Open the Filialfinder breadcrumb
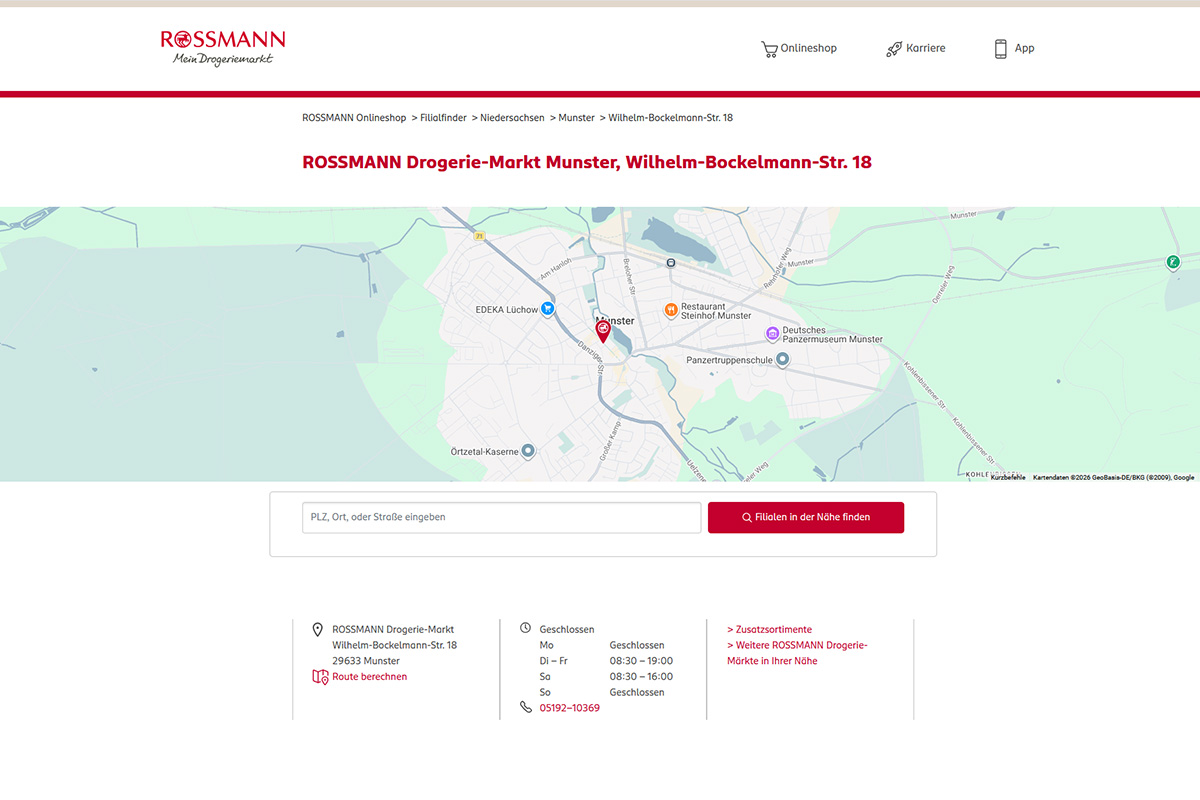 (x=443, y=118)
